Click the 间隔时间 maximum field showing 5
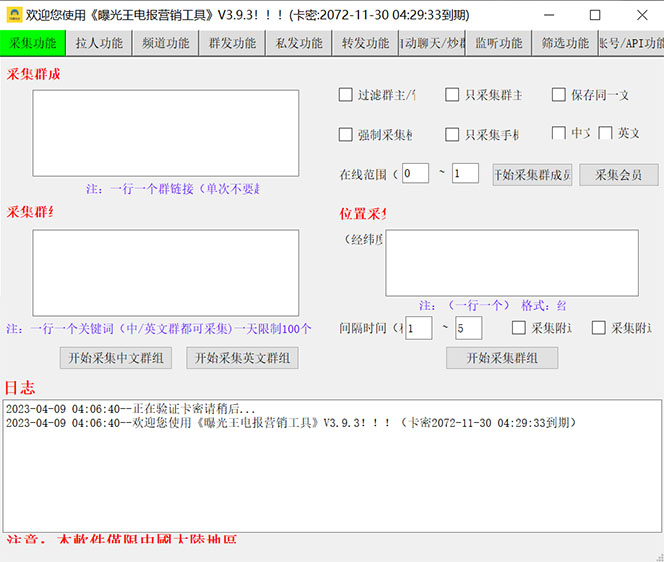This screenshot has height=562, width=664. [x=468, y=328]
